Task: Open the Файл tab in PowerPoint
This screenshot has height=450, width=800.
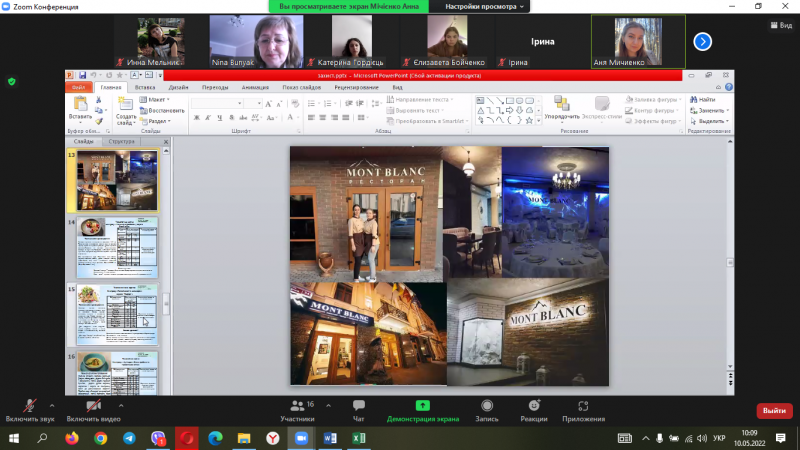Action: click(x=79, y=87)
